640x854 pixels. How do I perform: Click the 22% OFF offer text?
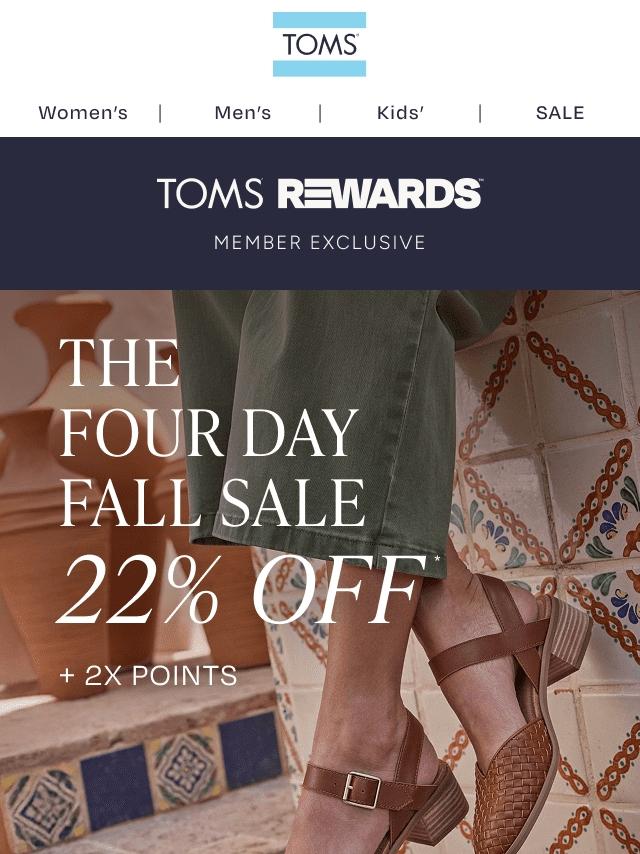tap(242, 589)
